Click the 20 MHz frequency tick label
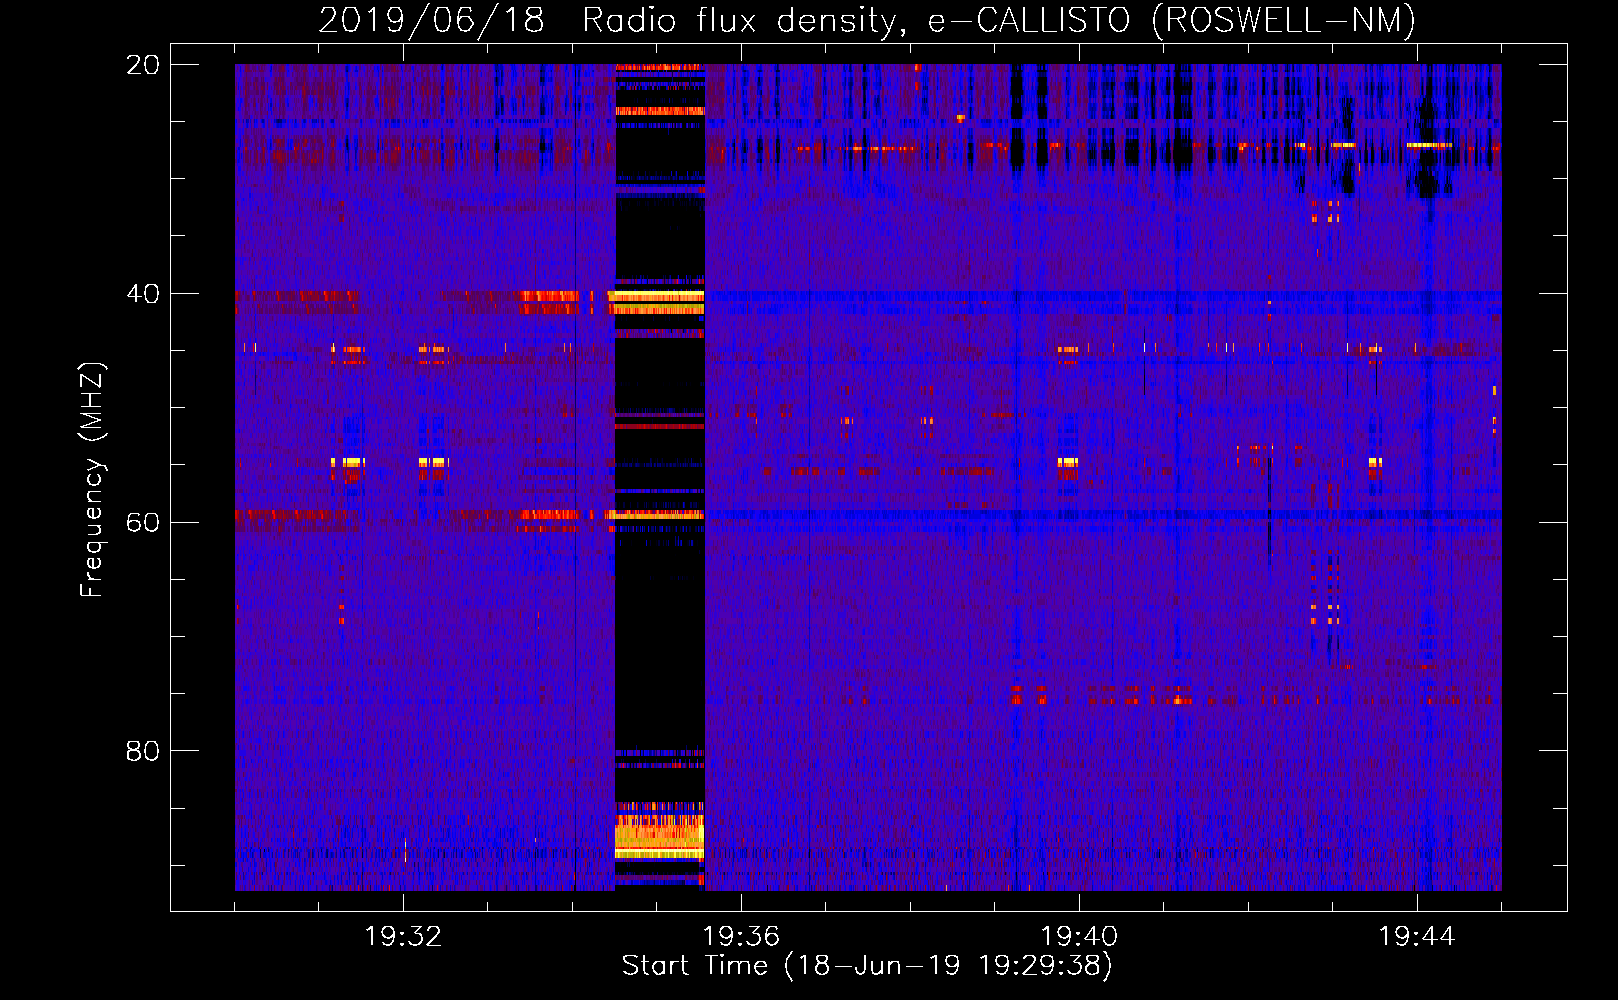The image size is (1618, 1000). point(142,65)
